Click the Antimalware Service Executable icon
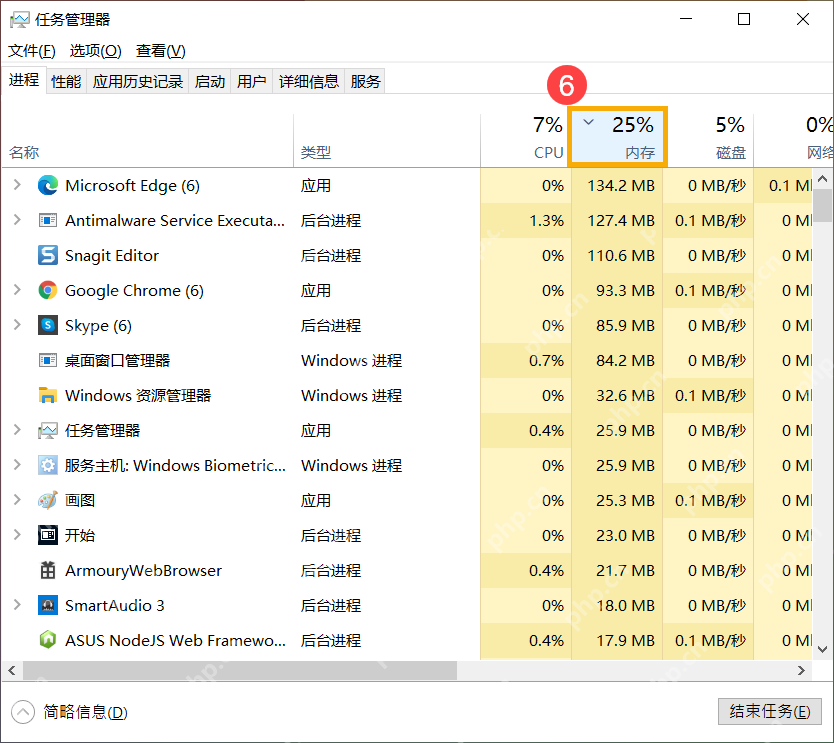Screen dimensions: 834x743 (x=48, y=220)
